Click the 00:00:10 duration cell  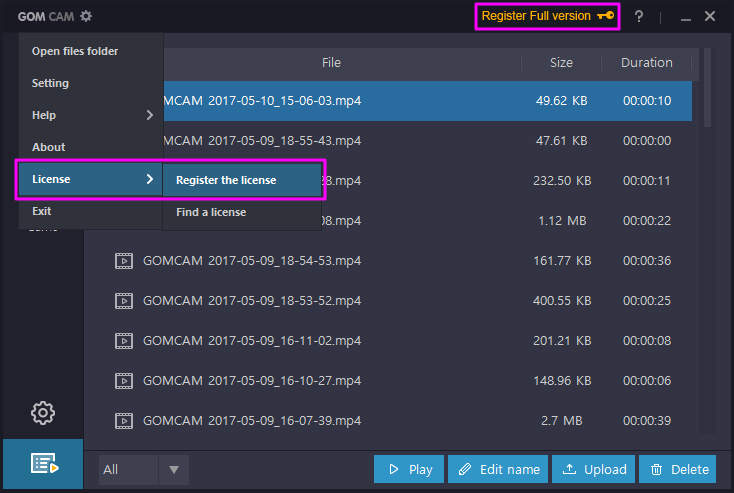[647, 101]
